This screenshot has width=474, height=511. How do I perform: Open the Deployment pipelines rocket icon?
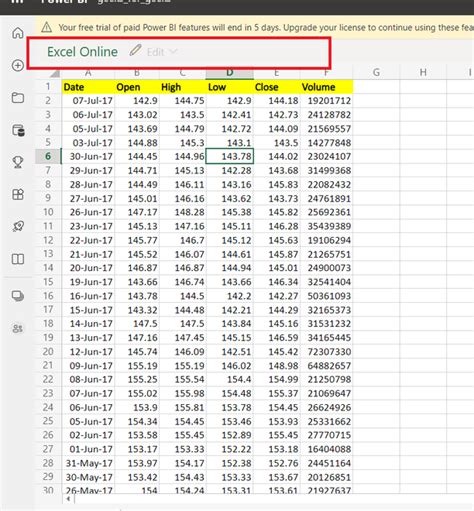[18, 227]
